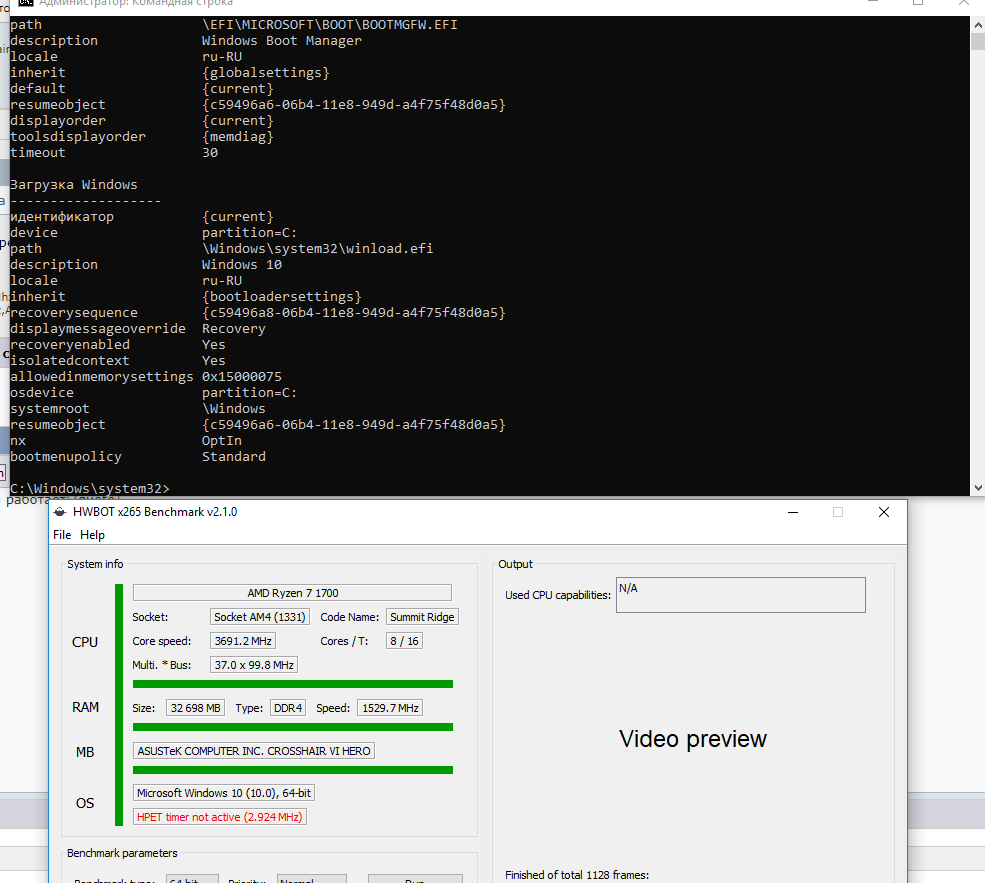Viewport: 985px width, 883px height.
Task: Click the Used CPU capabilities N/A box
Action: click(741, 595)
